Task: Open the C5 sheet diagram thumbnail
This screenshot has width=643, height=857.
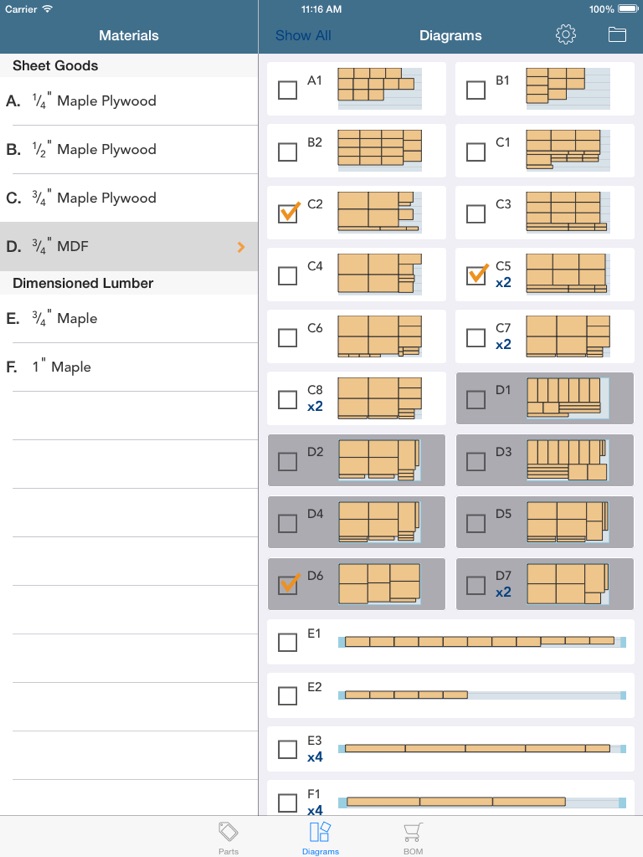Action: pyautogui.click(x=567, y=273)
